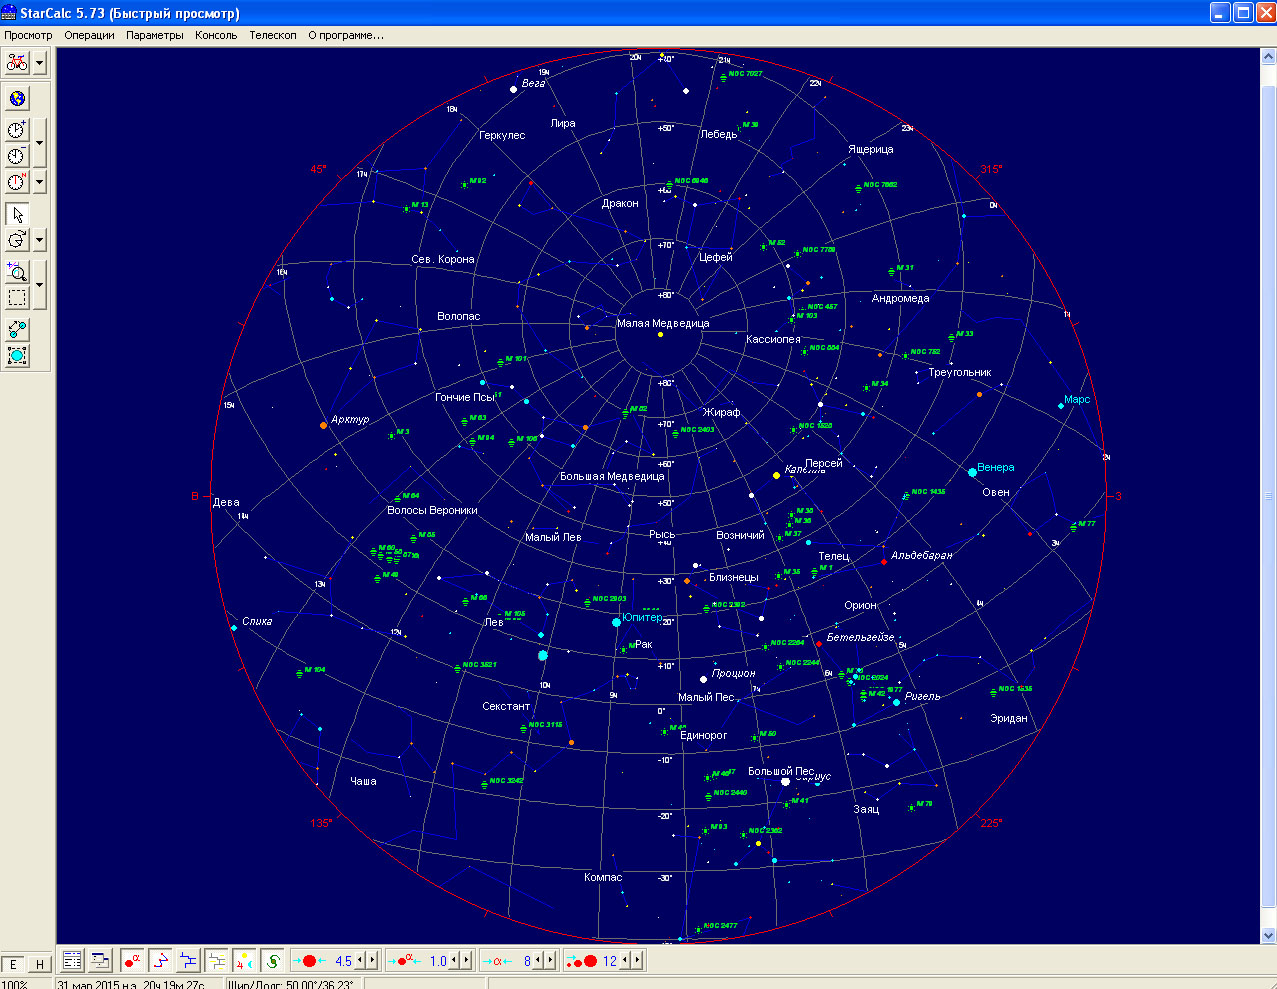Decrease the 4.5 star magnitude limit value
The width and height of the screenshot is (1277, 989).
pos(361,961)
